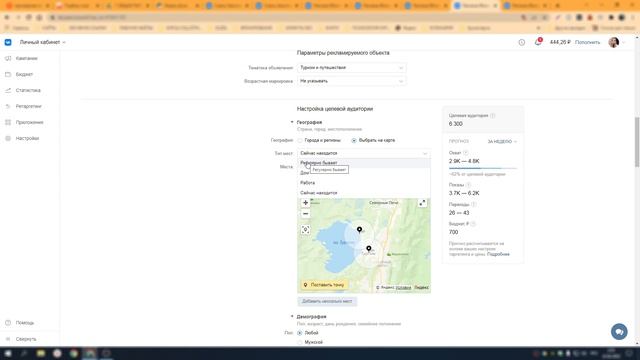The width and height of the screenshot is (640, 360).
Task: Open Кампании in the left sidebar
Action: 27,58
